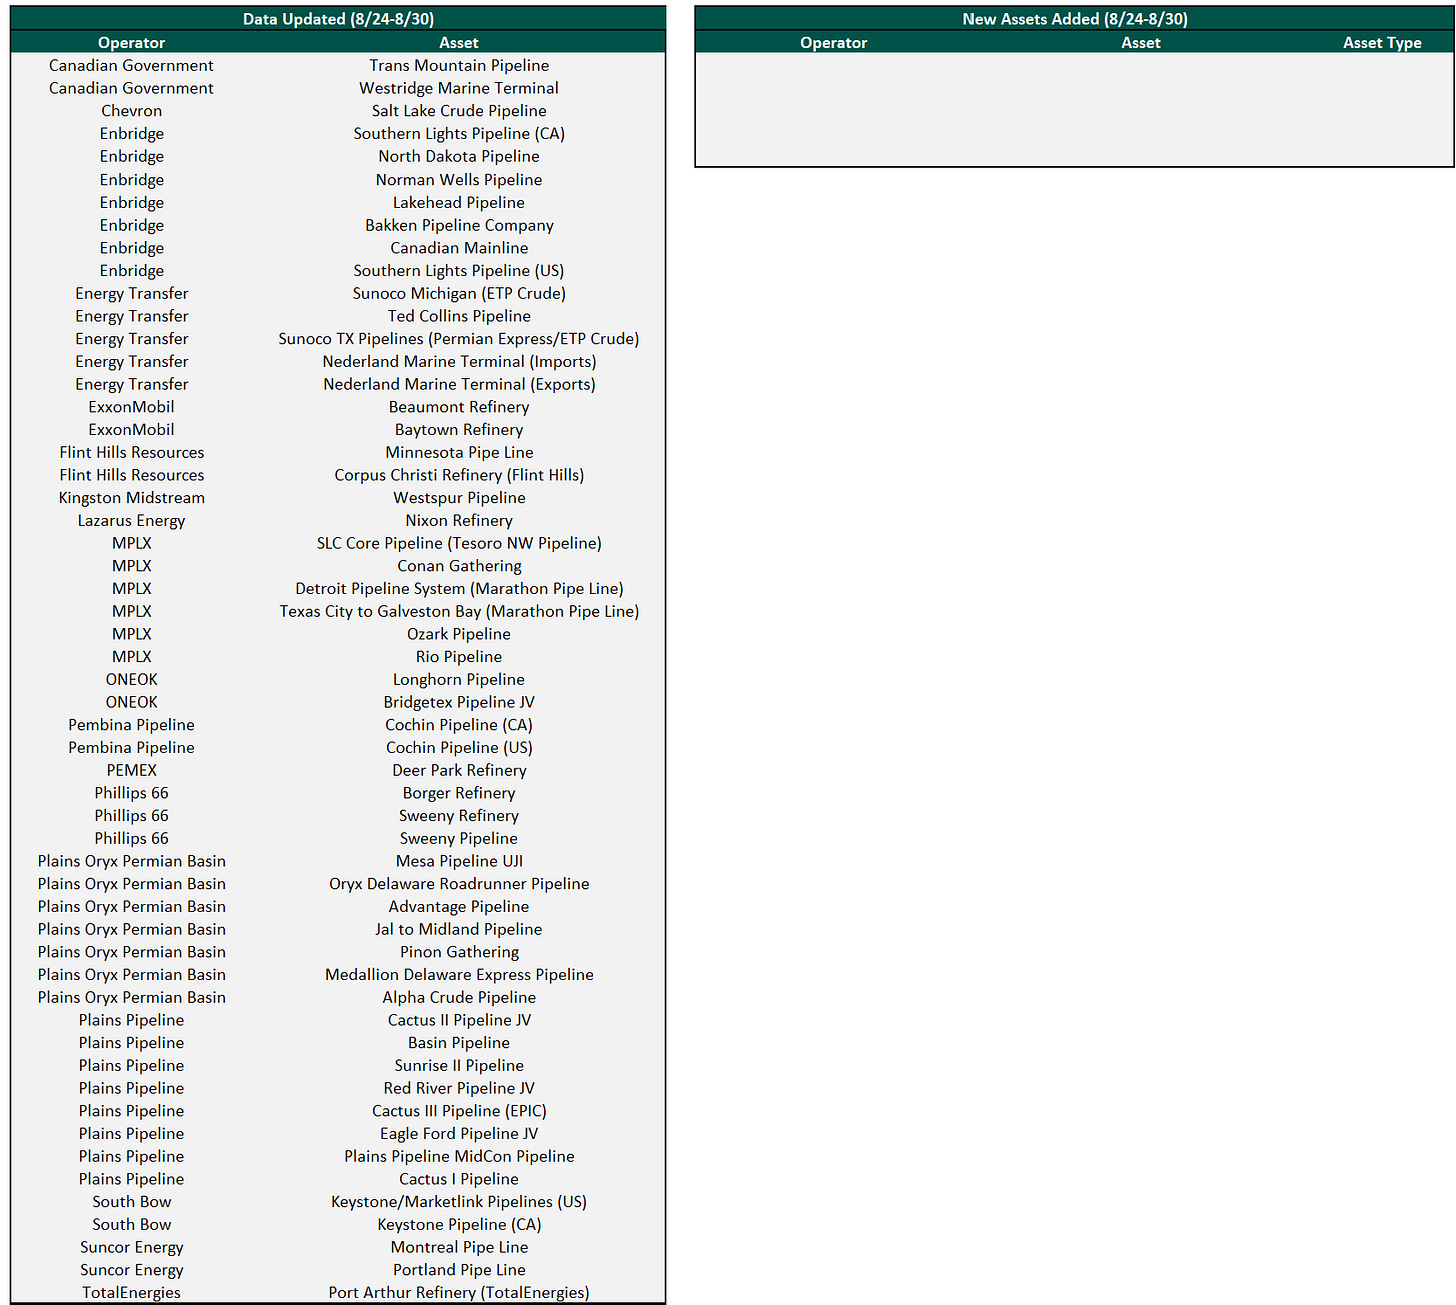This screenshot has height=1305, width=1456.
Task: Click the "Cochin Pipeline (US)" cell
Action: tap(459, 748)
